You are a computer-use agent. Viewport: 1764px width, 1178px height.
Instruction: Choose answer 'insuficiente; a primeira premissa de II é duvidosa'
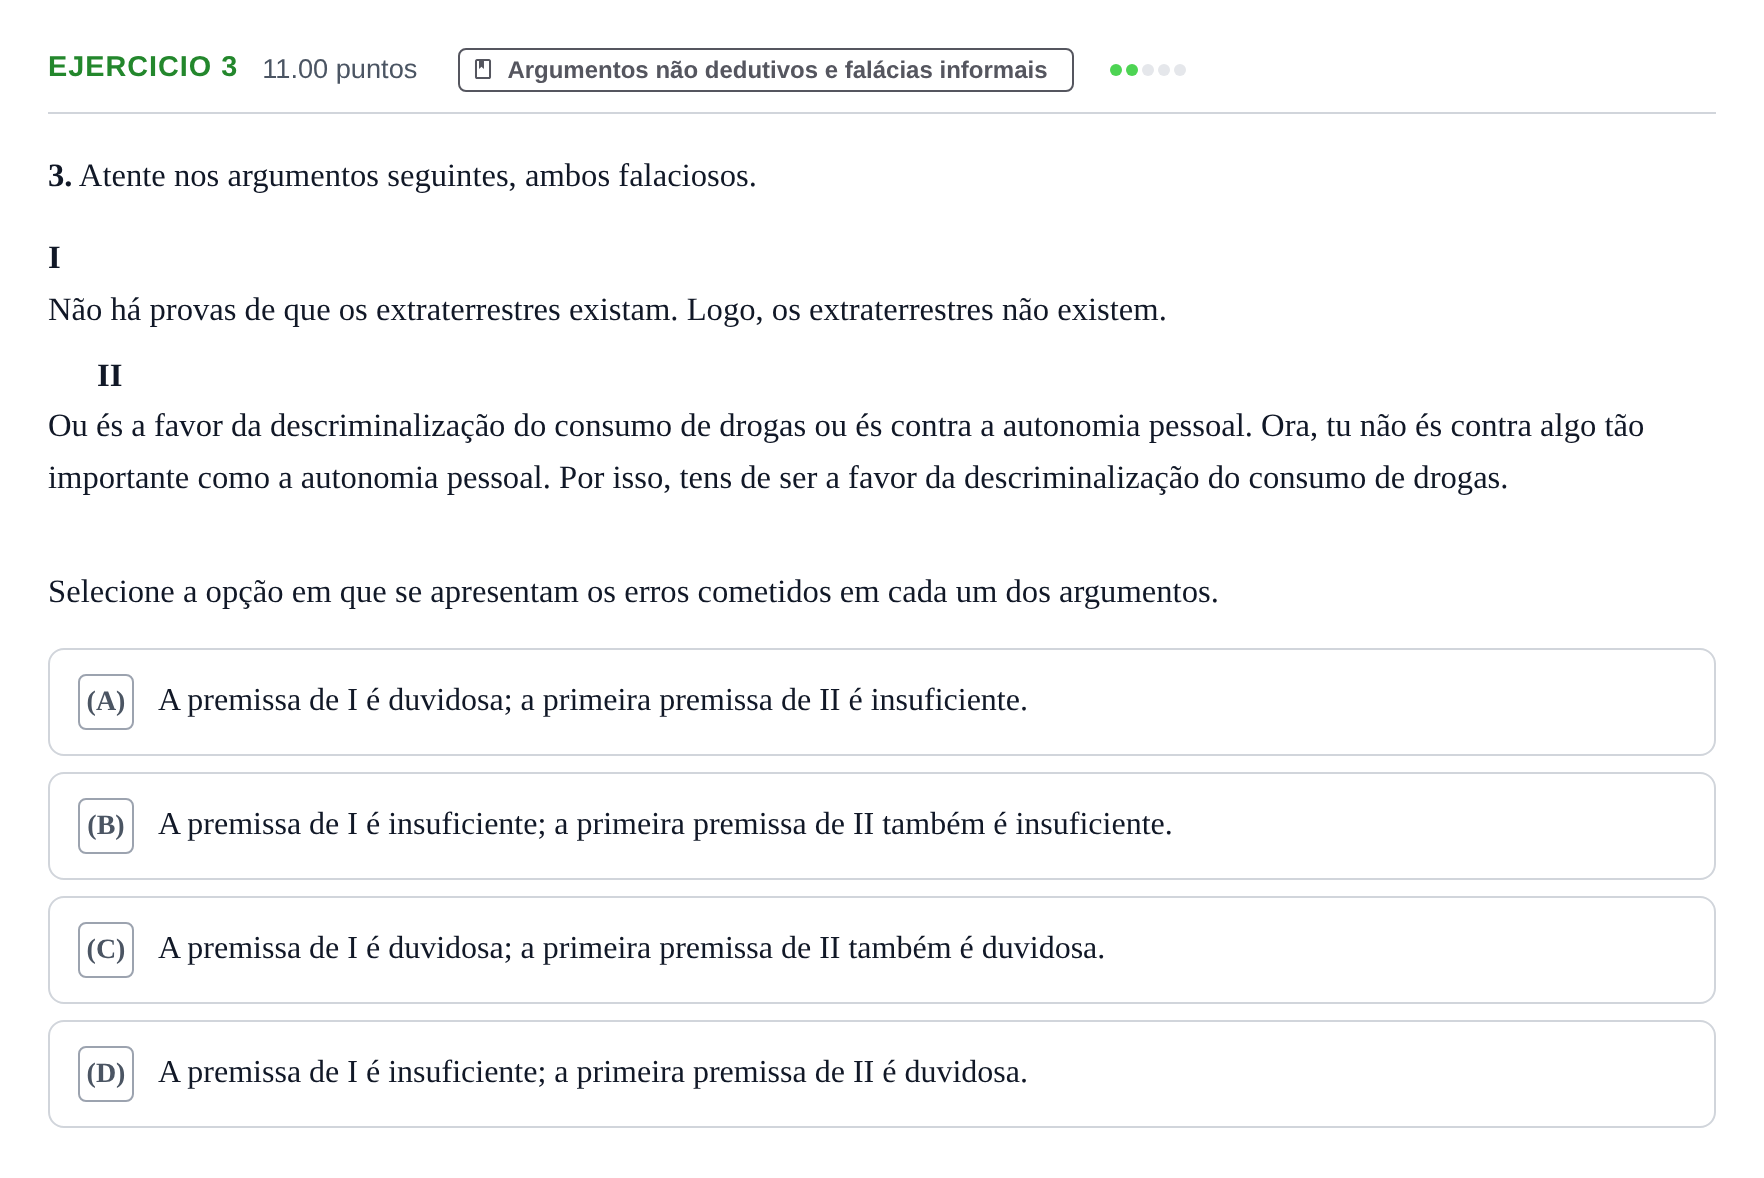click(x=882, y=1074)
